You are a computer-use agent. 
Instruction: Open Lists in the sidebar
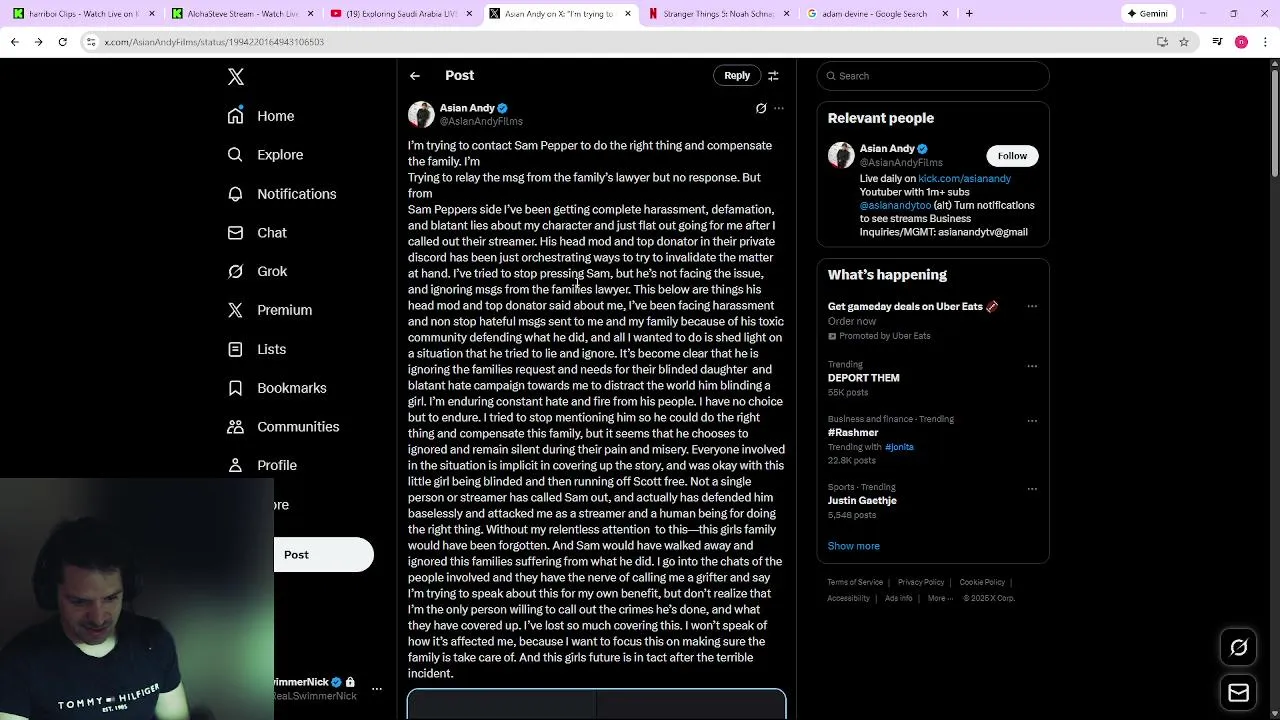click(x=257, y=349)
